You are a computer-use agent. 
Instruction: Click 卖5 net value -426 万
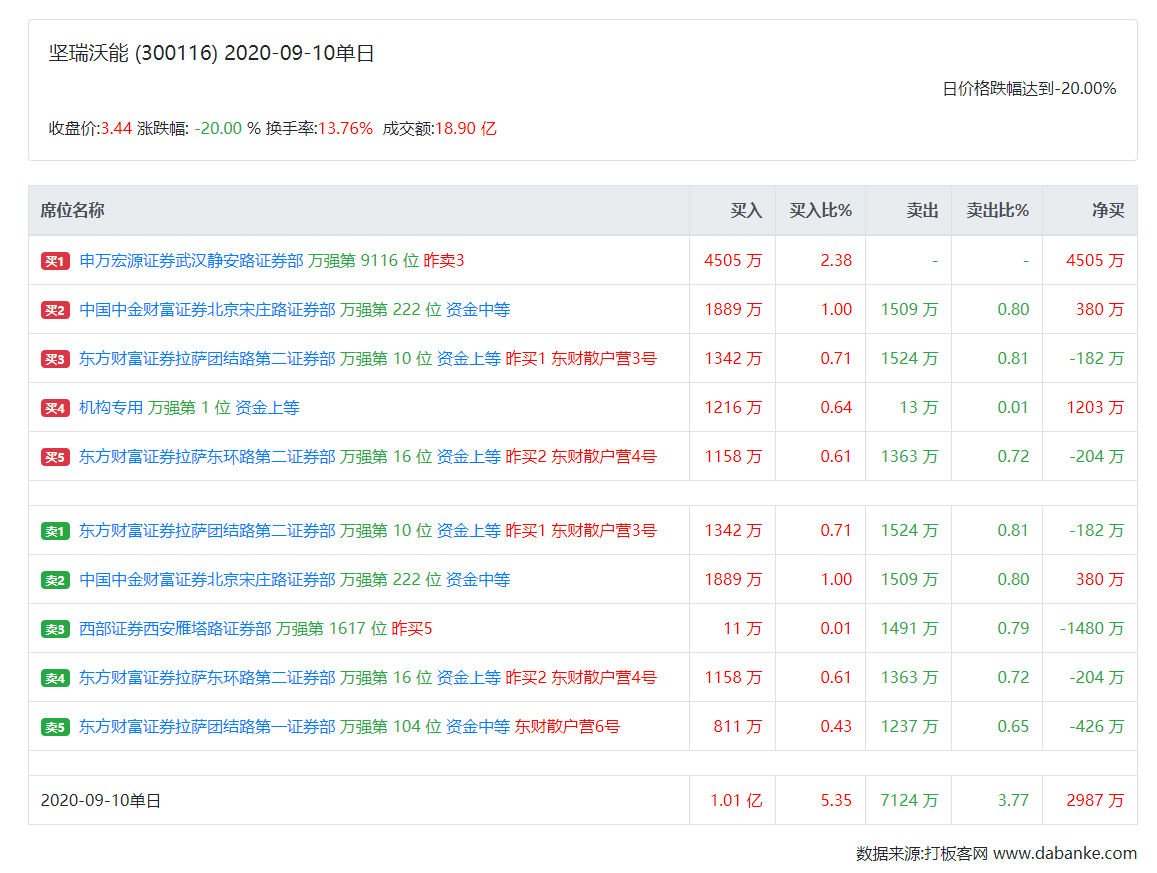point(1096,727)
